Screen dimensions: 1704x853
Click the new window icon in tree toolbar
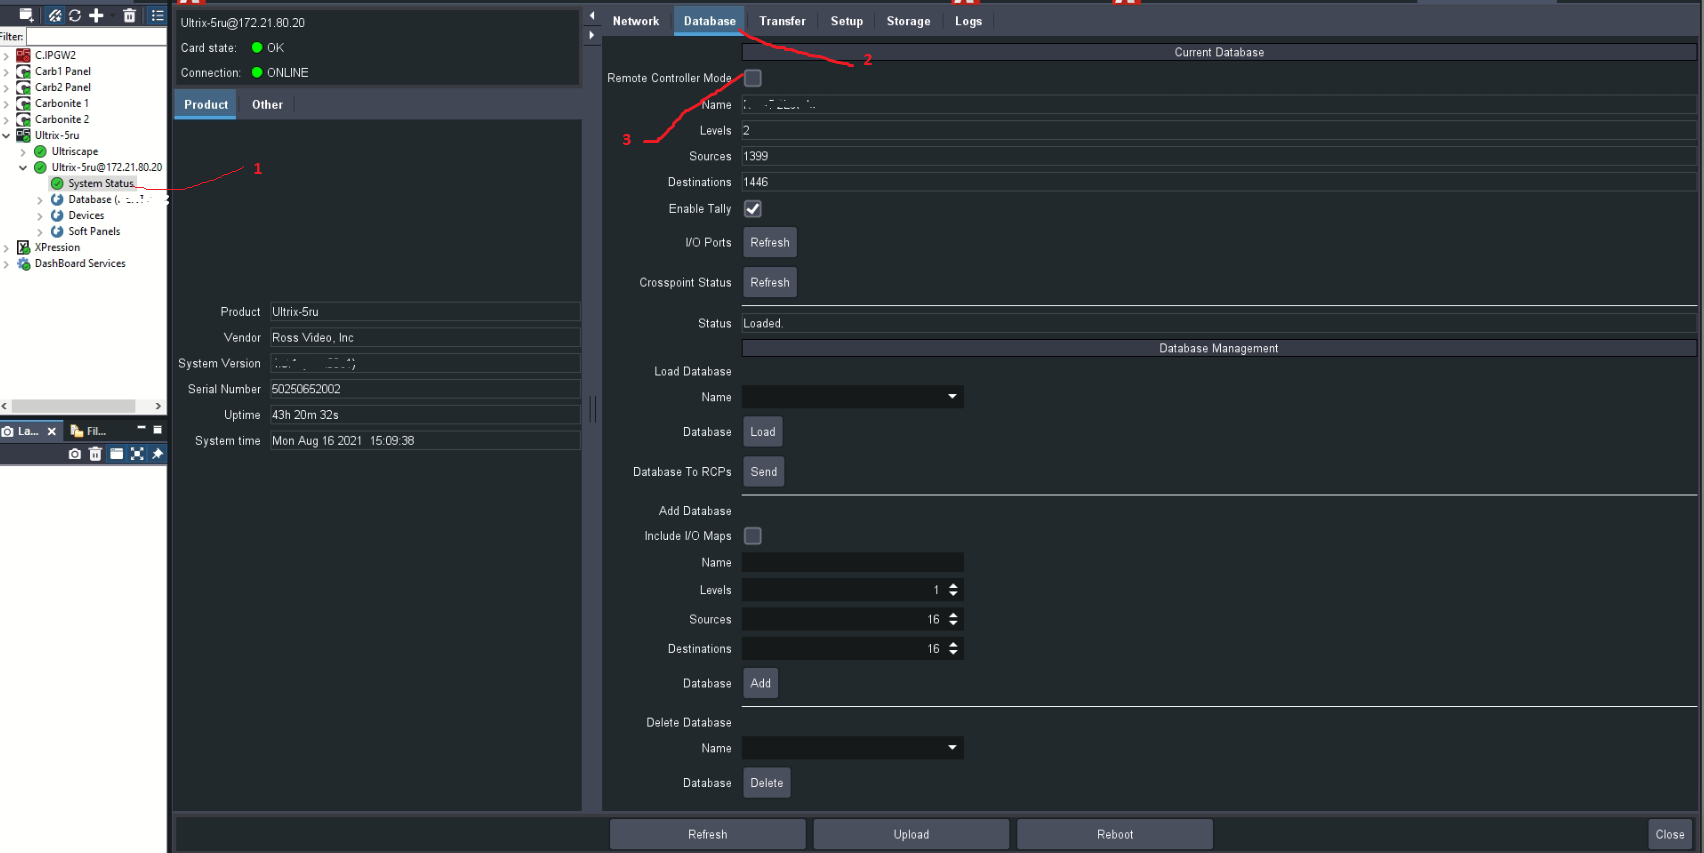27,15
